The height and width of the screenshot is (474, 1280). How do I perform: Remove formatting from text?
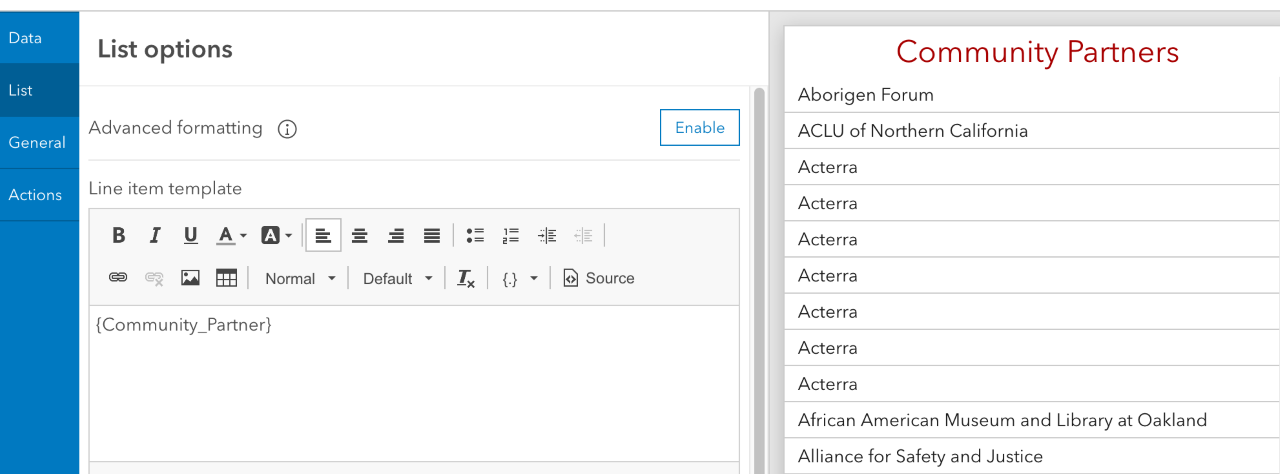pos(466,278)
